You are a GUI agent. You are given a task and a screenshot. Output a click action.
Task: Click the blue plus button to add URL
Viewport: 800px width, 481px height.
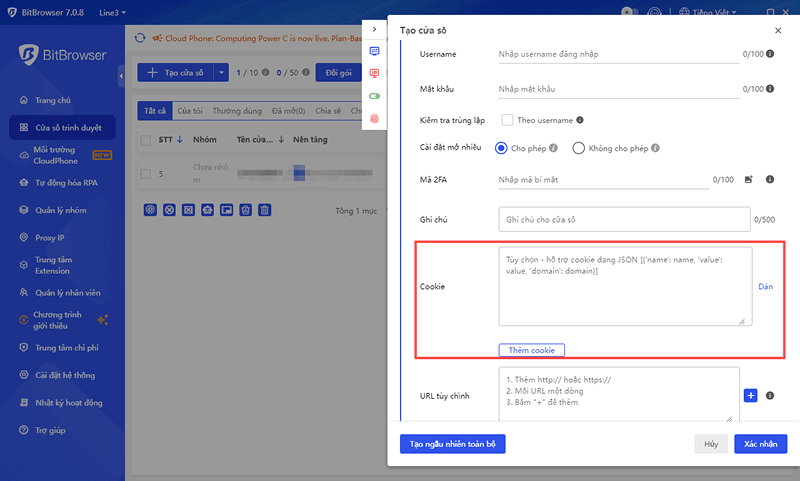point(751,395)
